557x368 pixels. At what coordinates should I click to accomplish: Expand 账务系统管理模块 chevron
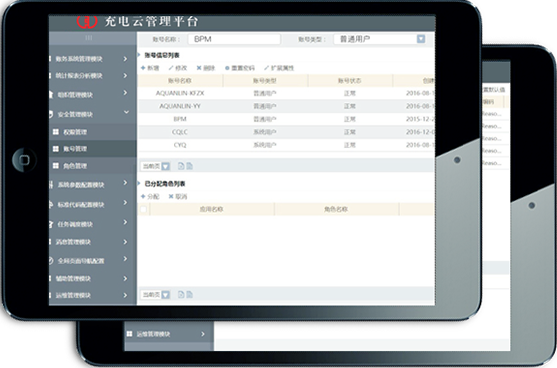(125, 59)
